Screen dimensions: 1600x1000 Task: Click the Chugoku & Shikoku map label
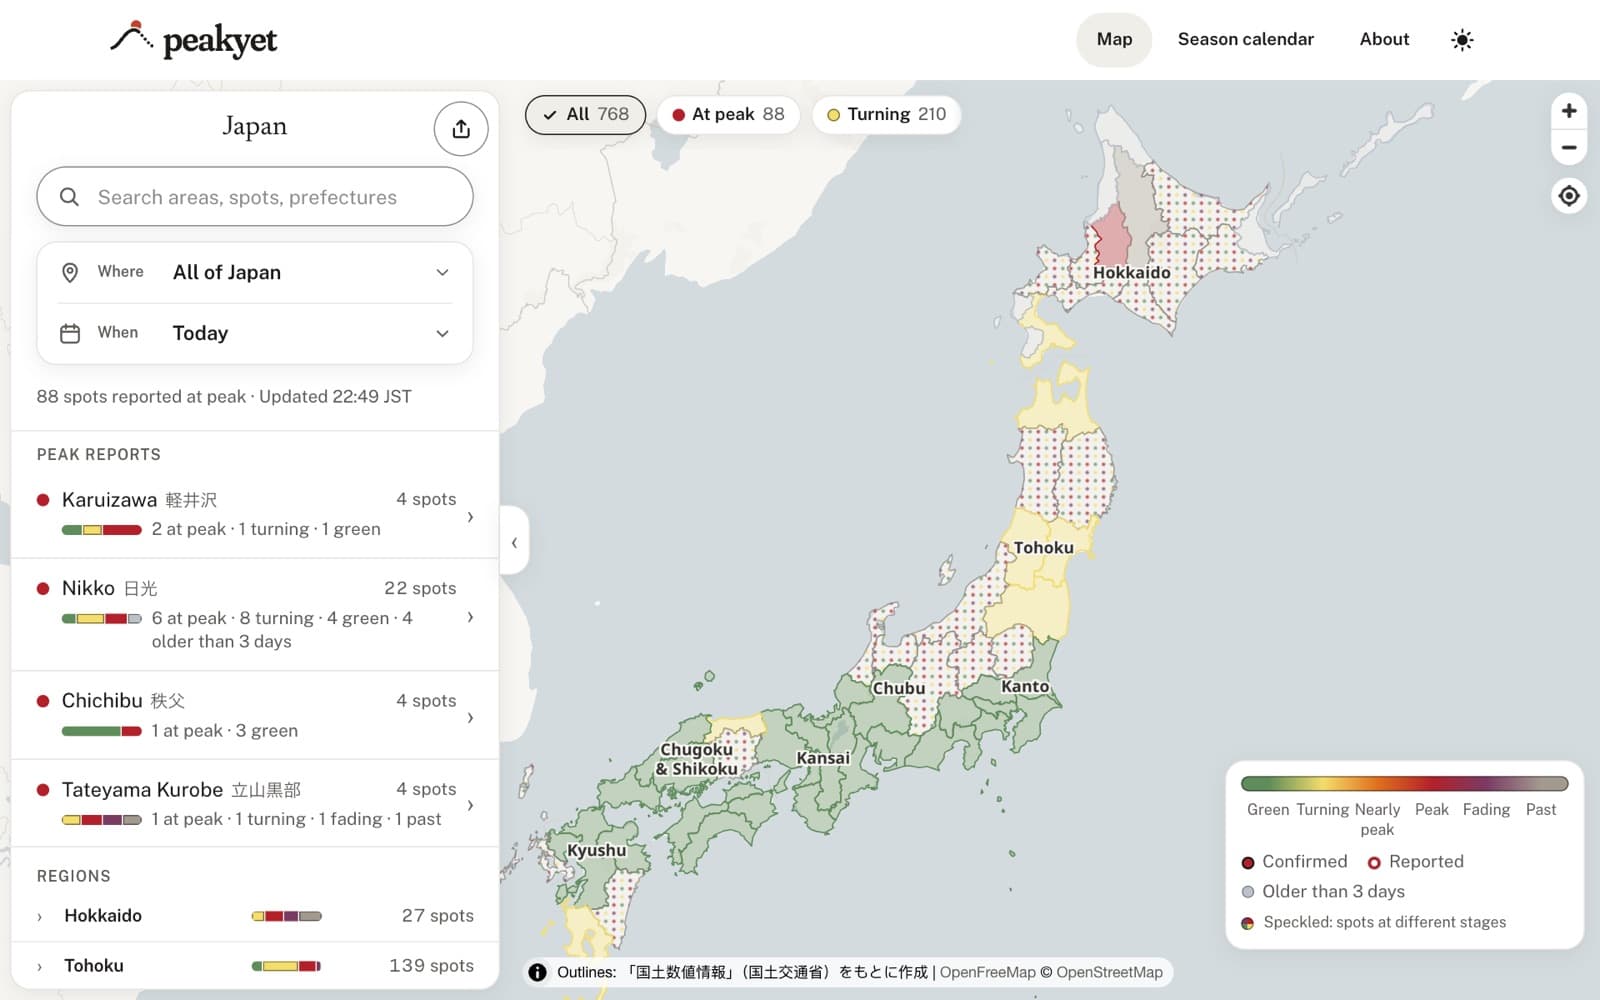[697, 759]
